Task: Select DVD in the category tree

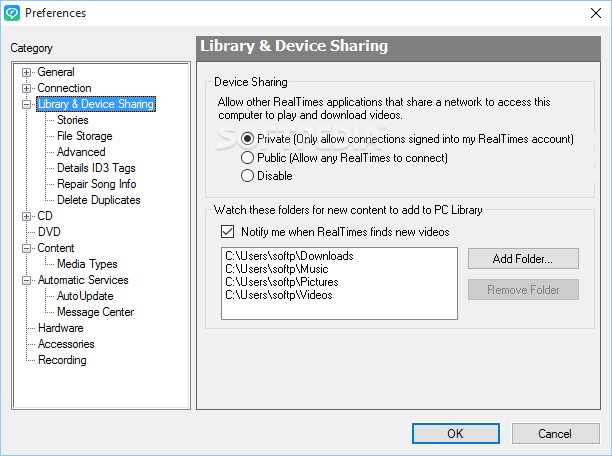Action: coord(49,232)
